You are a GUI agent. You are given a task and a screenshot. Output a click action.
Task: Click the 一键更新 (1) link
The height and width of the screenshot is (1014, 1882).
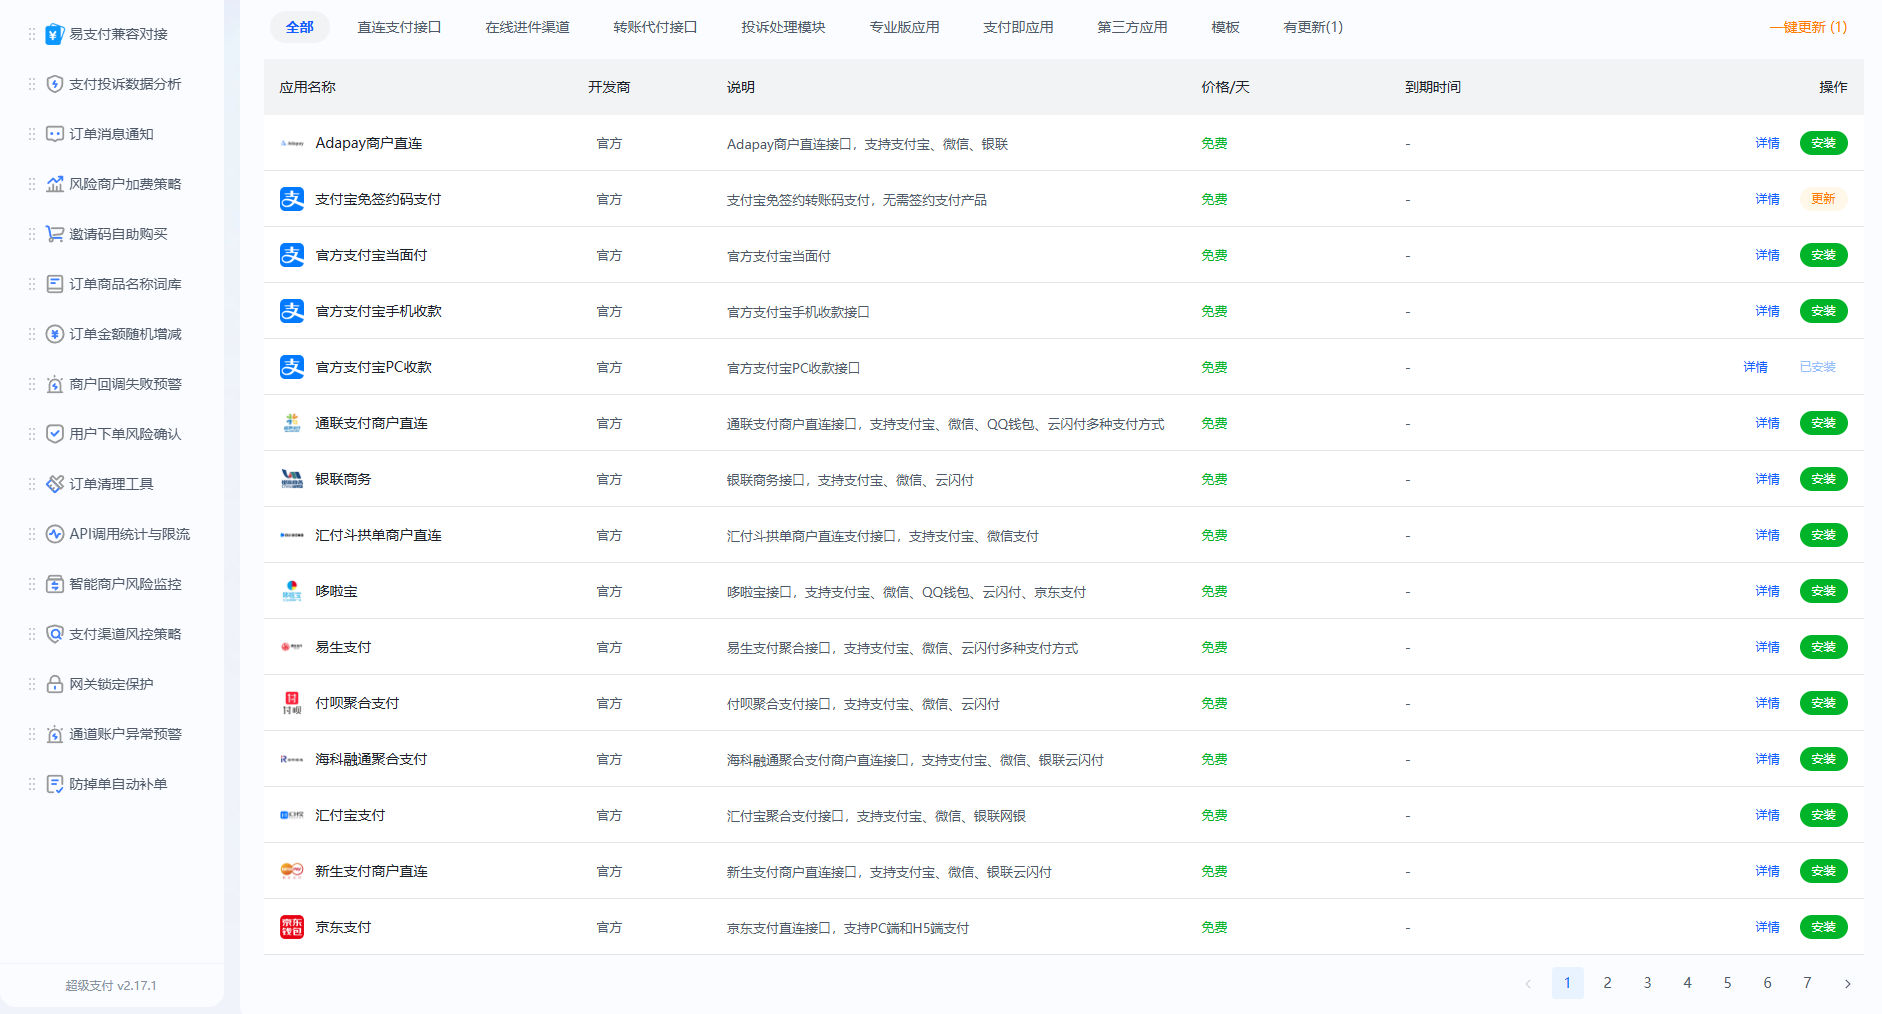coord(1808,27)
